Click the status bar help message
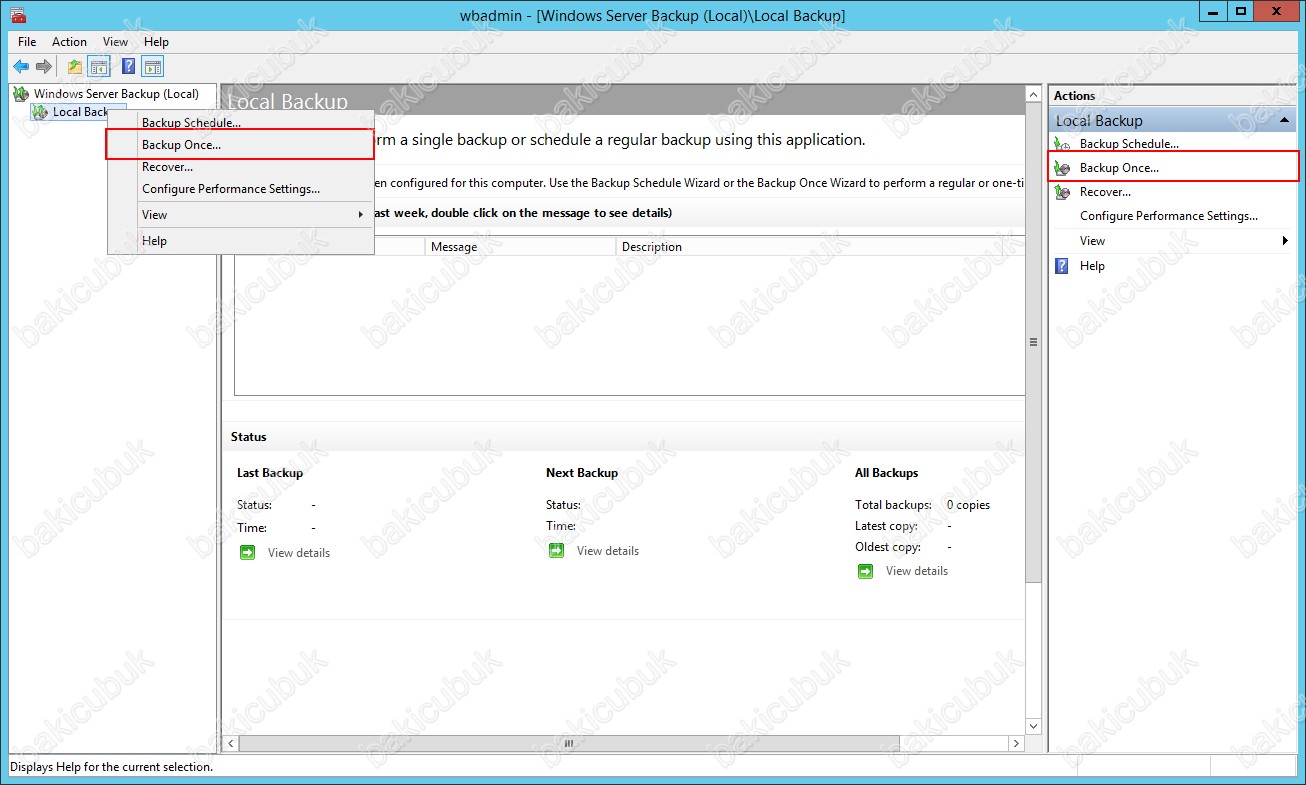Screen dimensions: 1306x785 [112, 767]
